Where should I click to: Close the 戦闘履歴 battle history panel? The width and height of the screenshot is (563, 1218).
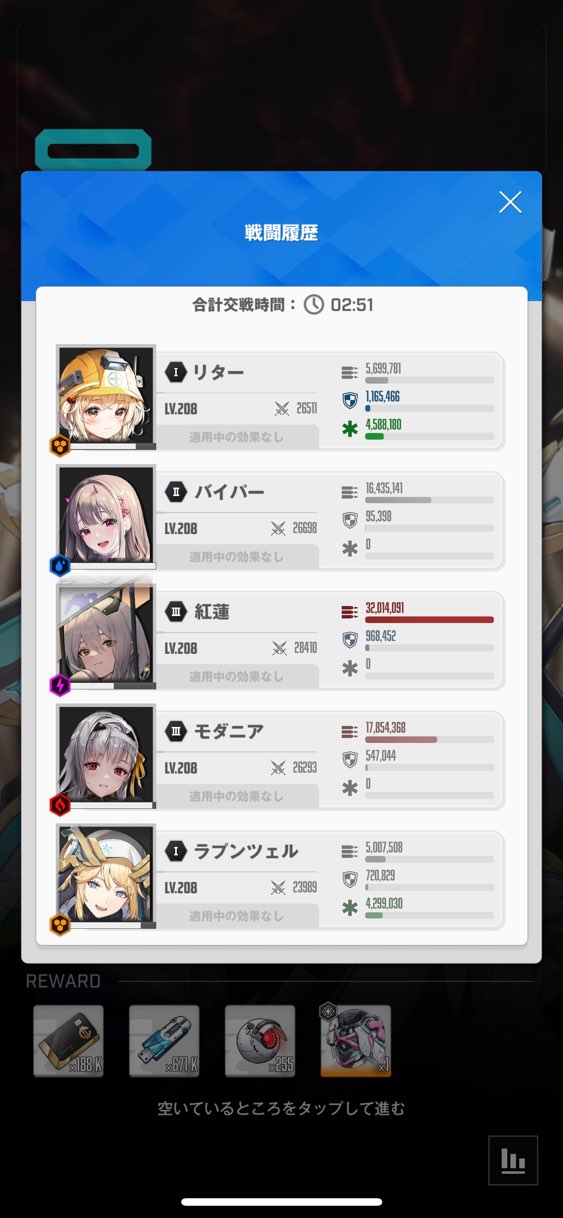pos(510,202)
